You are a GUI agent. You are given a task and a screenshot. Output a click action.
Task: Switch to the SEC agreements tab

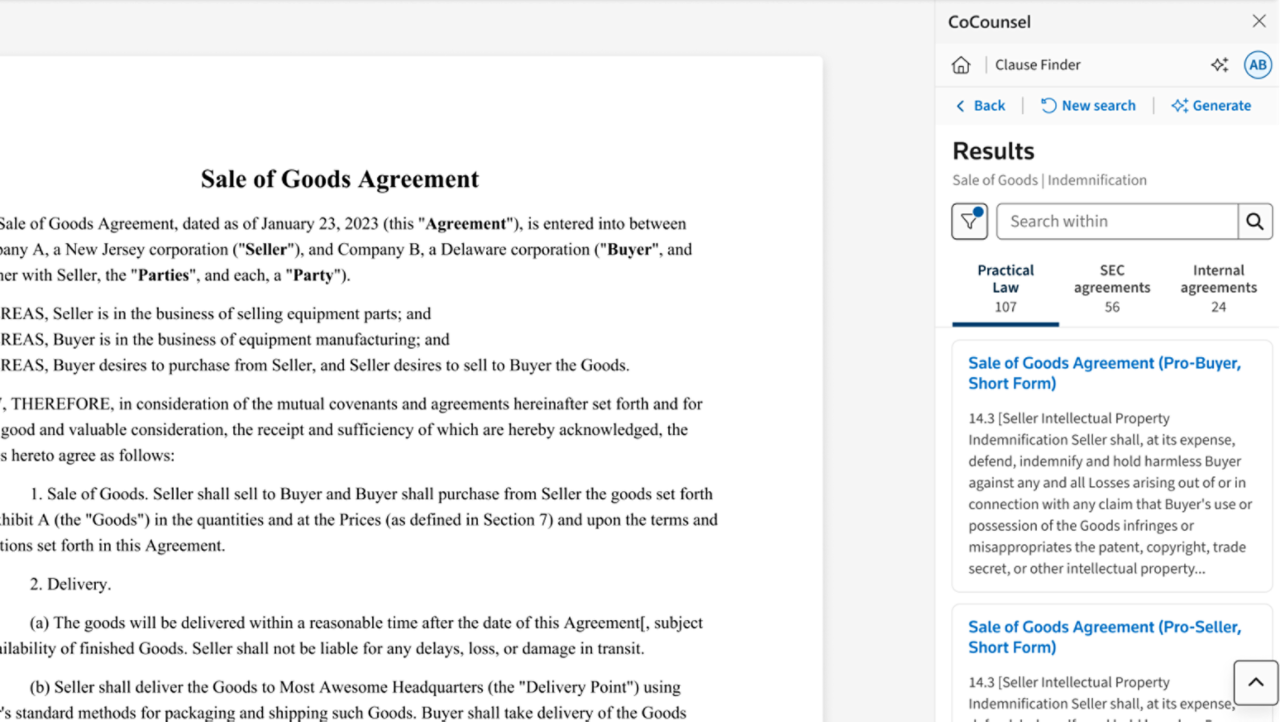[1112, 289]
